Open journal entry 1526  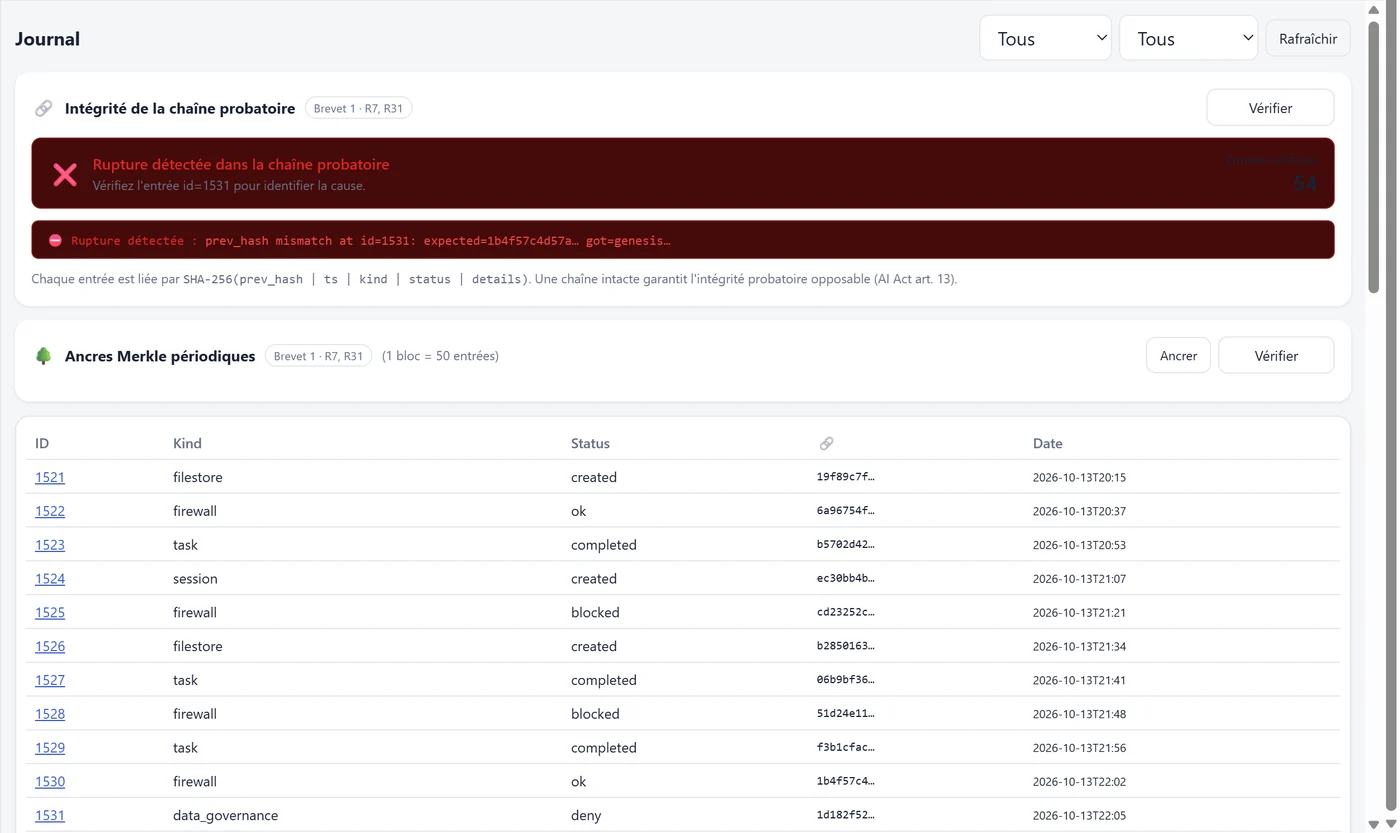tap(50, 646)
